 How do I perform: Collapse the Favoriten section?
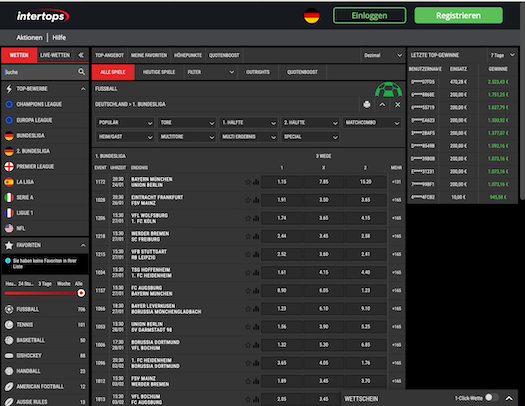point(83,245)
